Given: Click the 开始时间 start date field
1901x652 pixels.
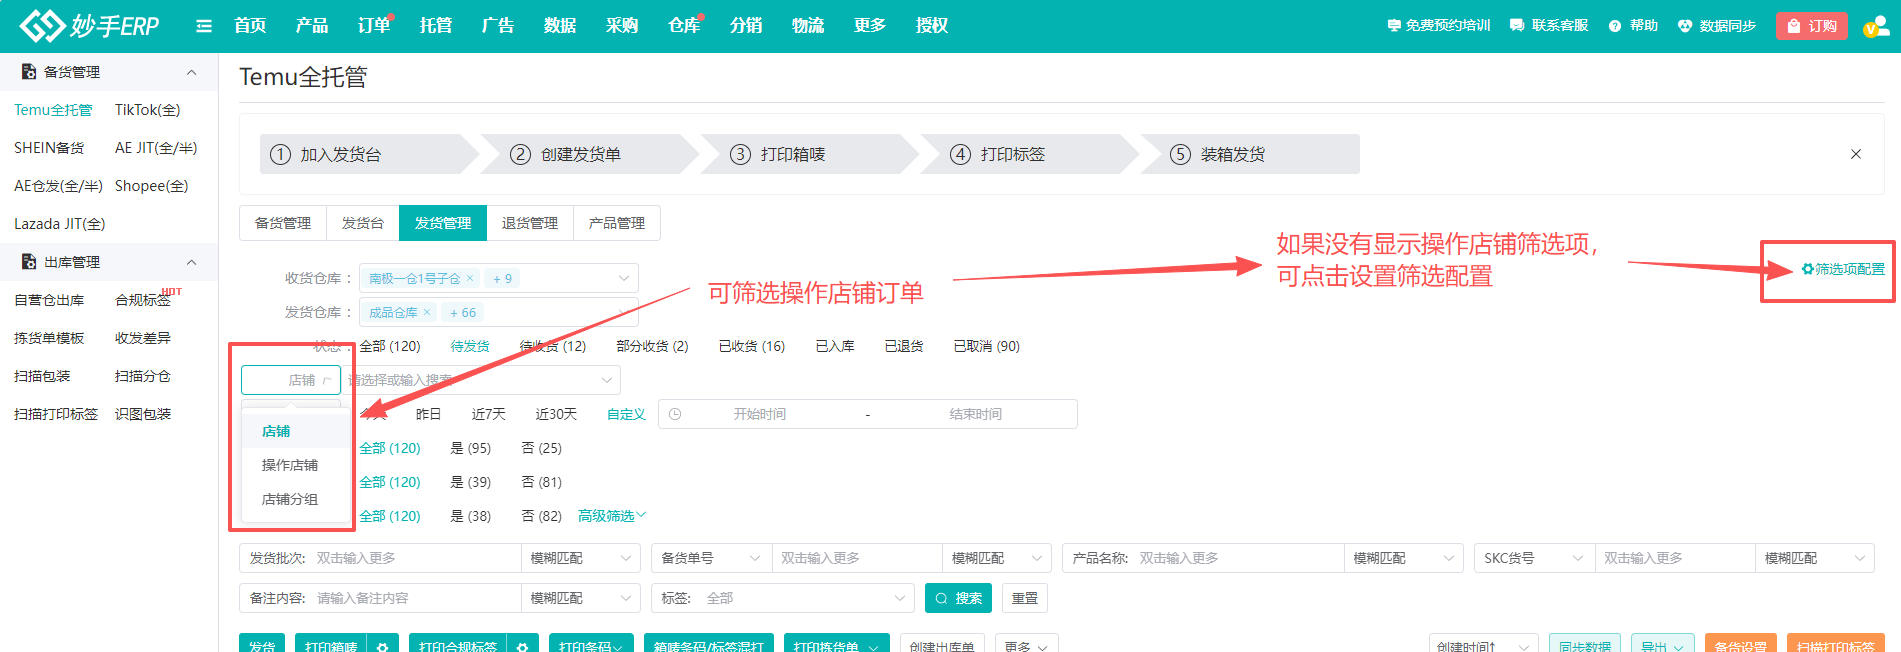Looking at the screenshot, I should tap(760, 414).
